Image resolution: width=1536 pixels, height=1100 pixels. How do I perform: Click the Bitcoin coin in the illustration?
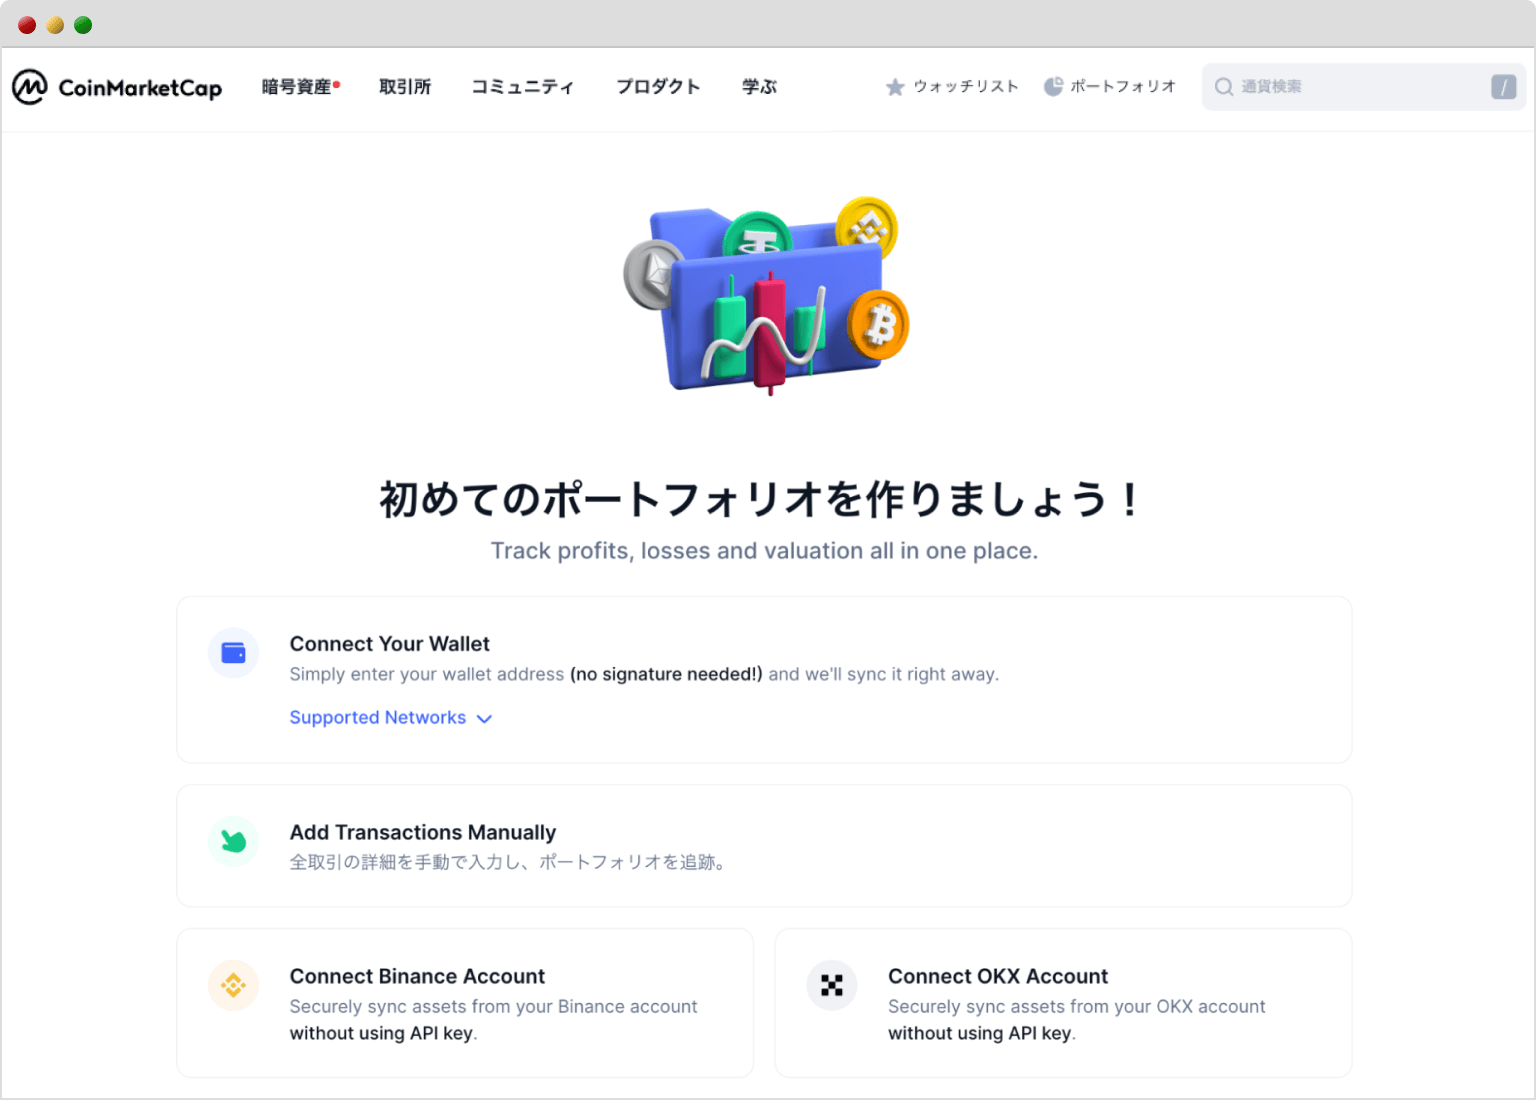pos(878,325)
